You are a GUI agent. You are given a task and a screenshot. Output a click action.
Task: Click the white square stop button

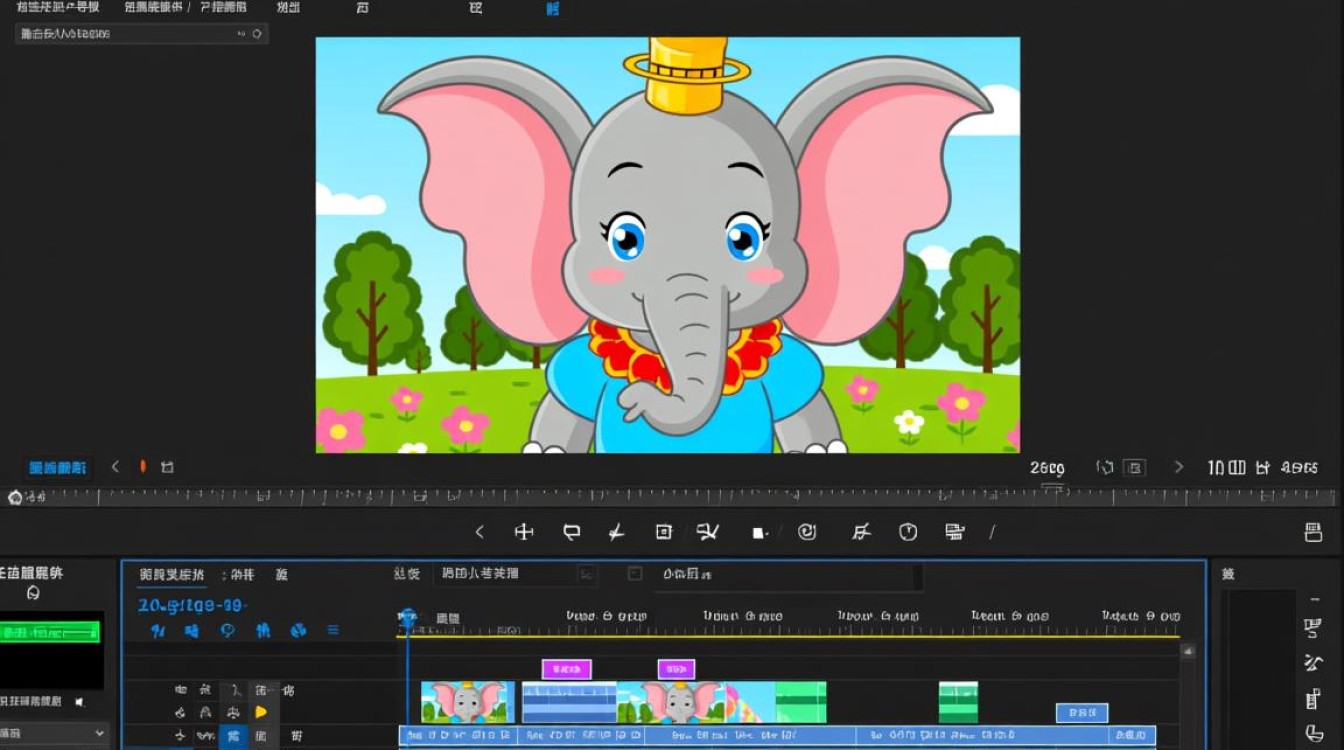pos(759,533)
